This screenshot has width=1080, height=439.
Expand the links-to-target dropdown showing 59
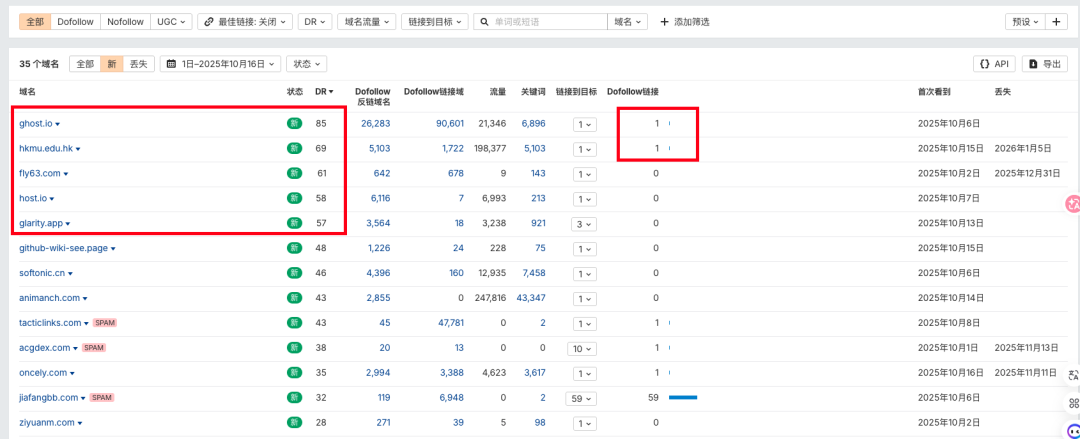pyautogui.click(x=581, y=398)
